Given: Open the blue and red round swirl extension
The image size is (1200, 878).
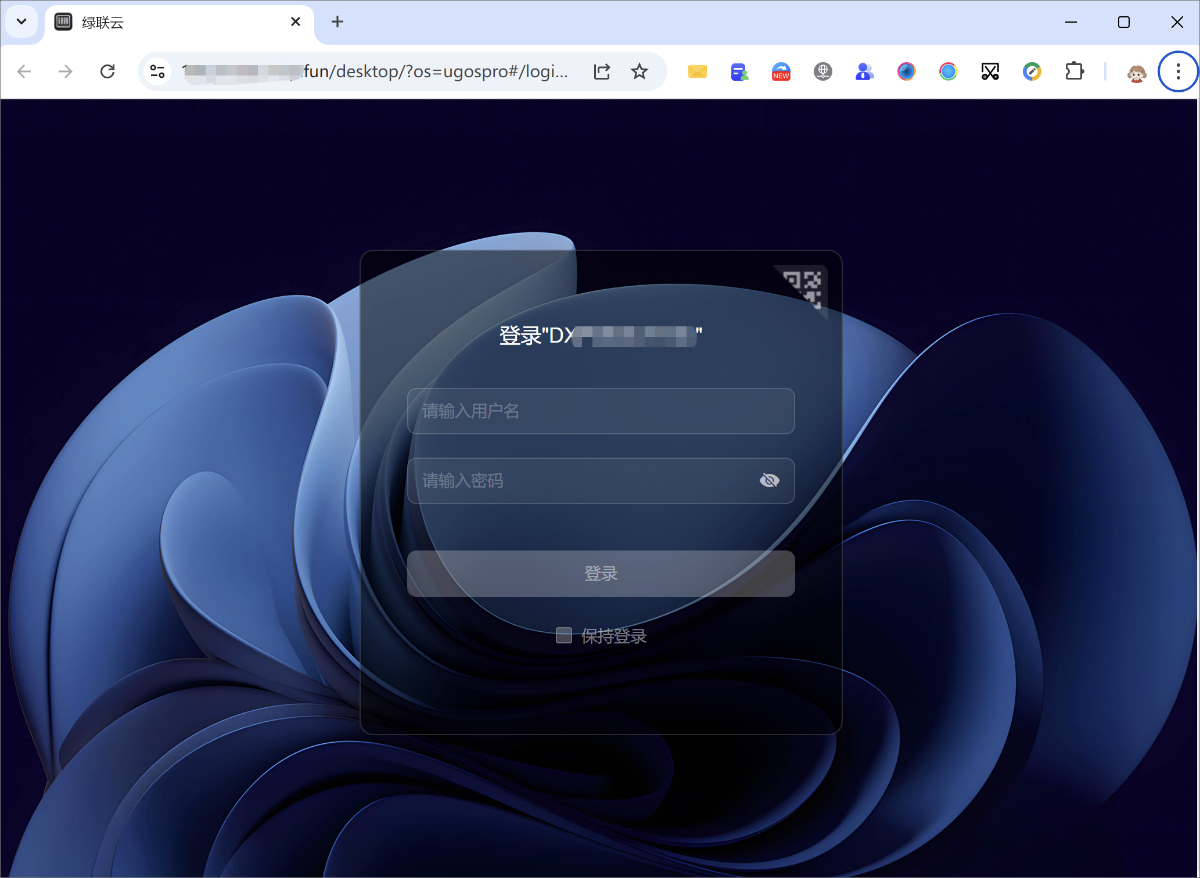Looking at the screenshot, I should pyautogui.click(x=907, y=72).
